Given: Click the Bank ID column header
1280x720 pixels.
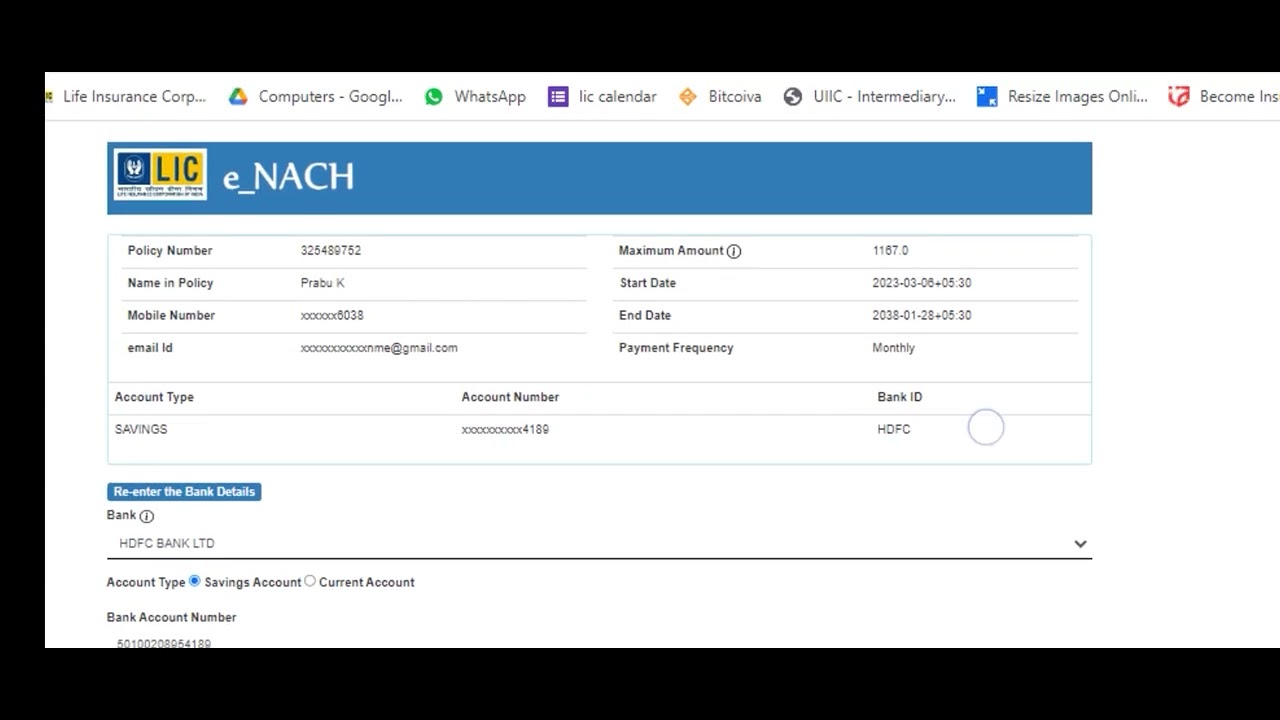Looking at the screenshot, I should (x=900, y=397).
